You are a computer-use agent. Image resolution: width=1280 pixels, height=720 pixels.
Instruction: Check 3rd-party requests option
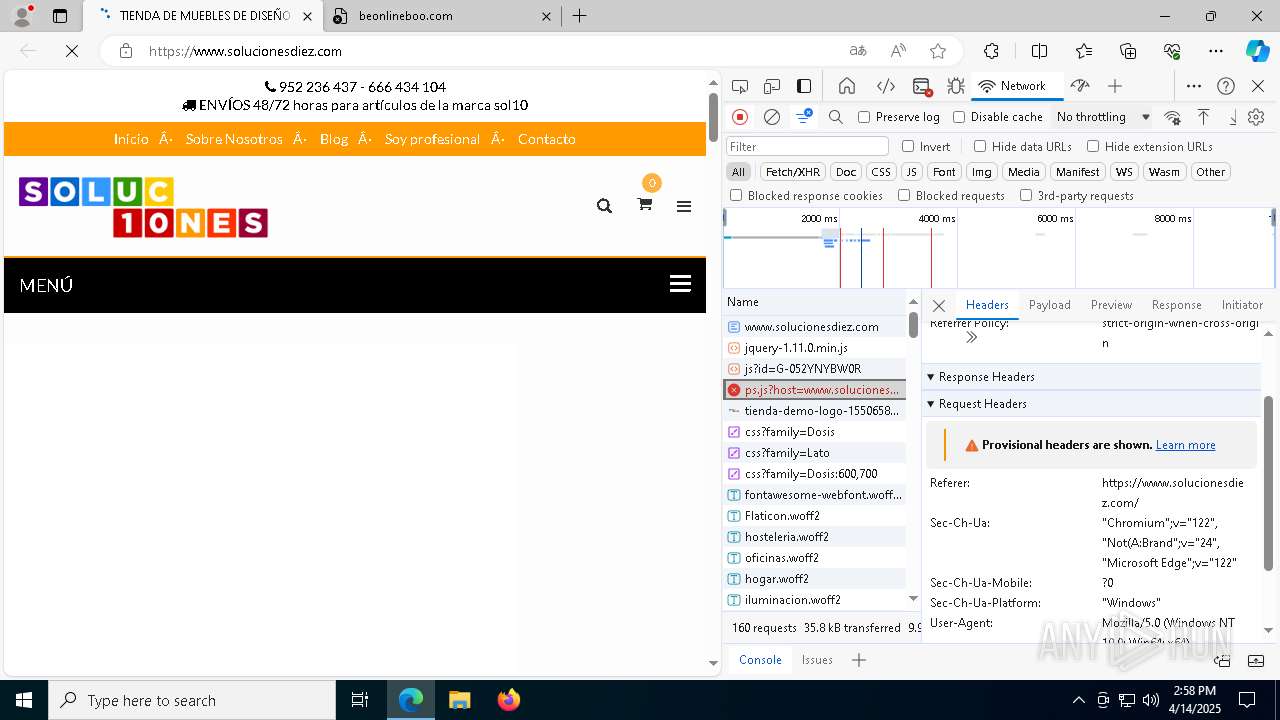pyautogui.click(x=1026, y=196)
